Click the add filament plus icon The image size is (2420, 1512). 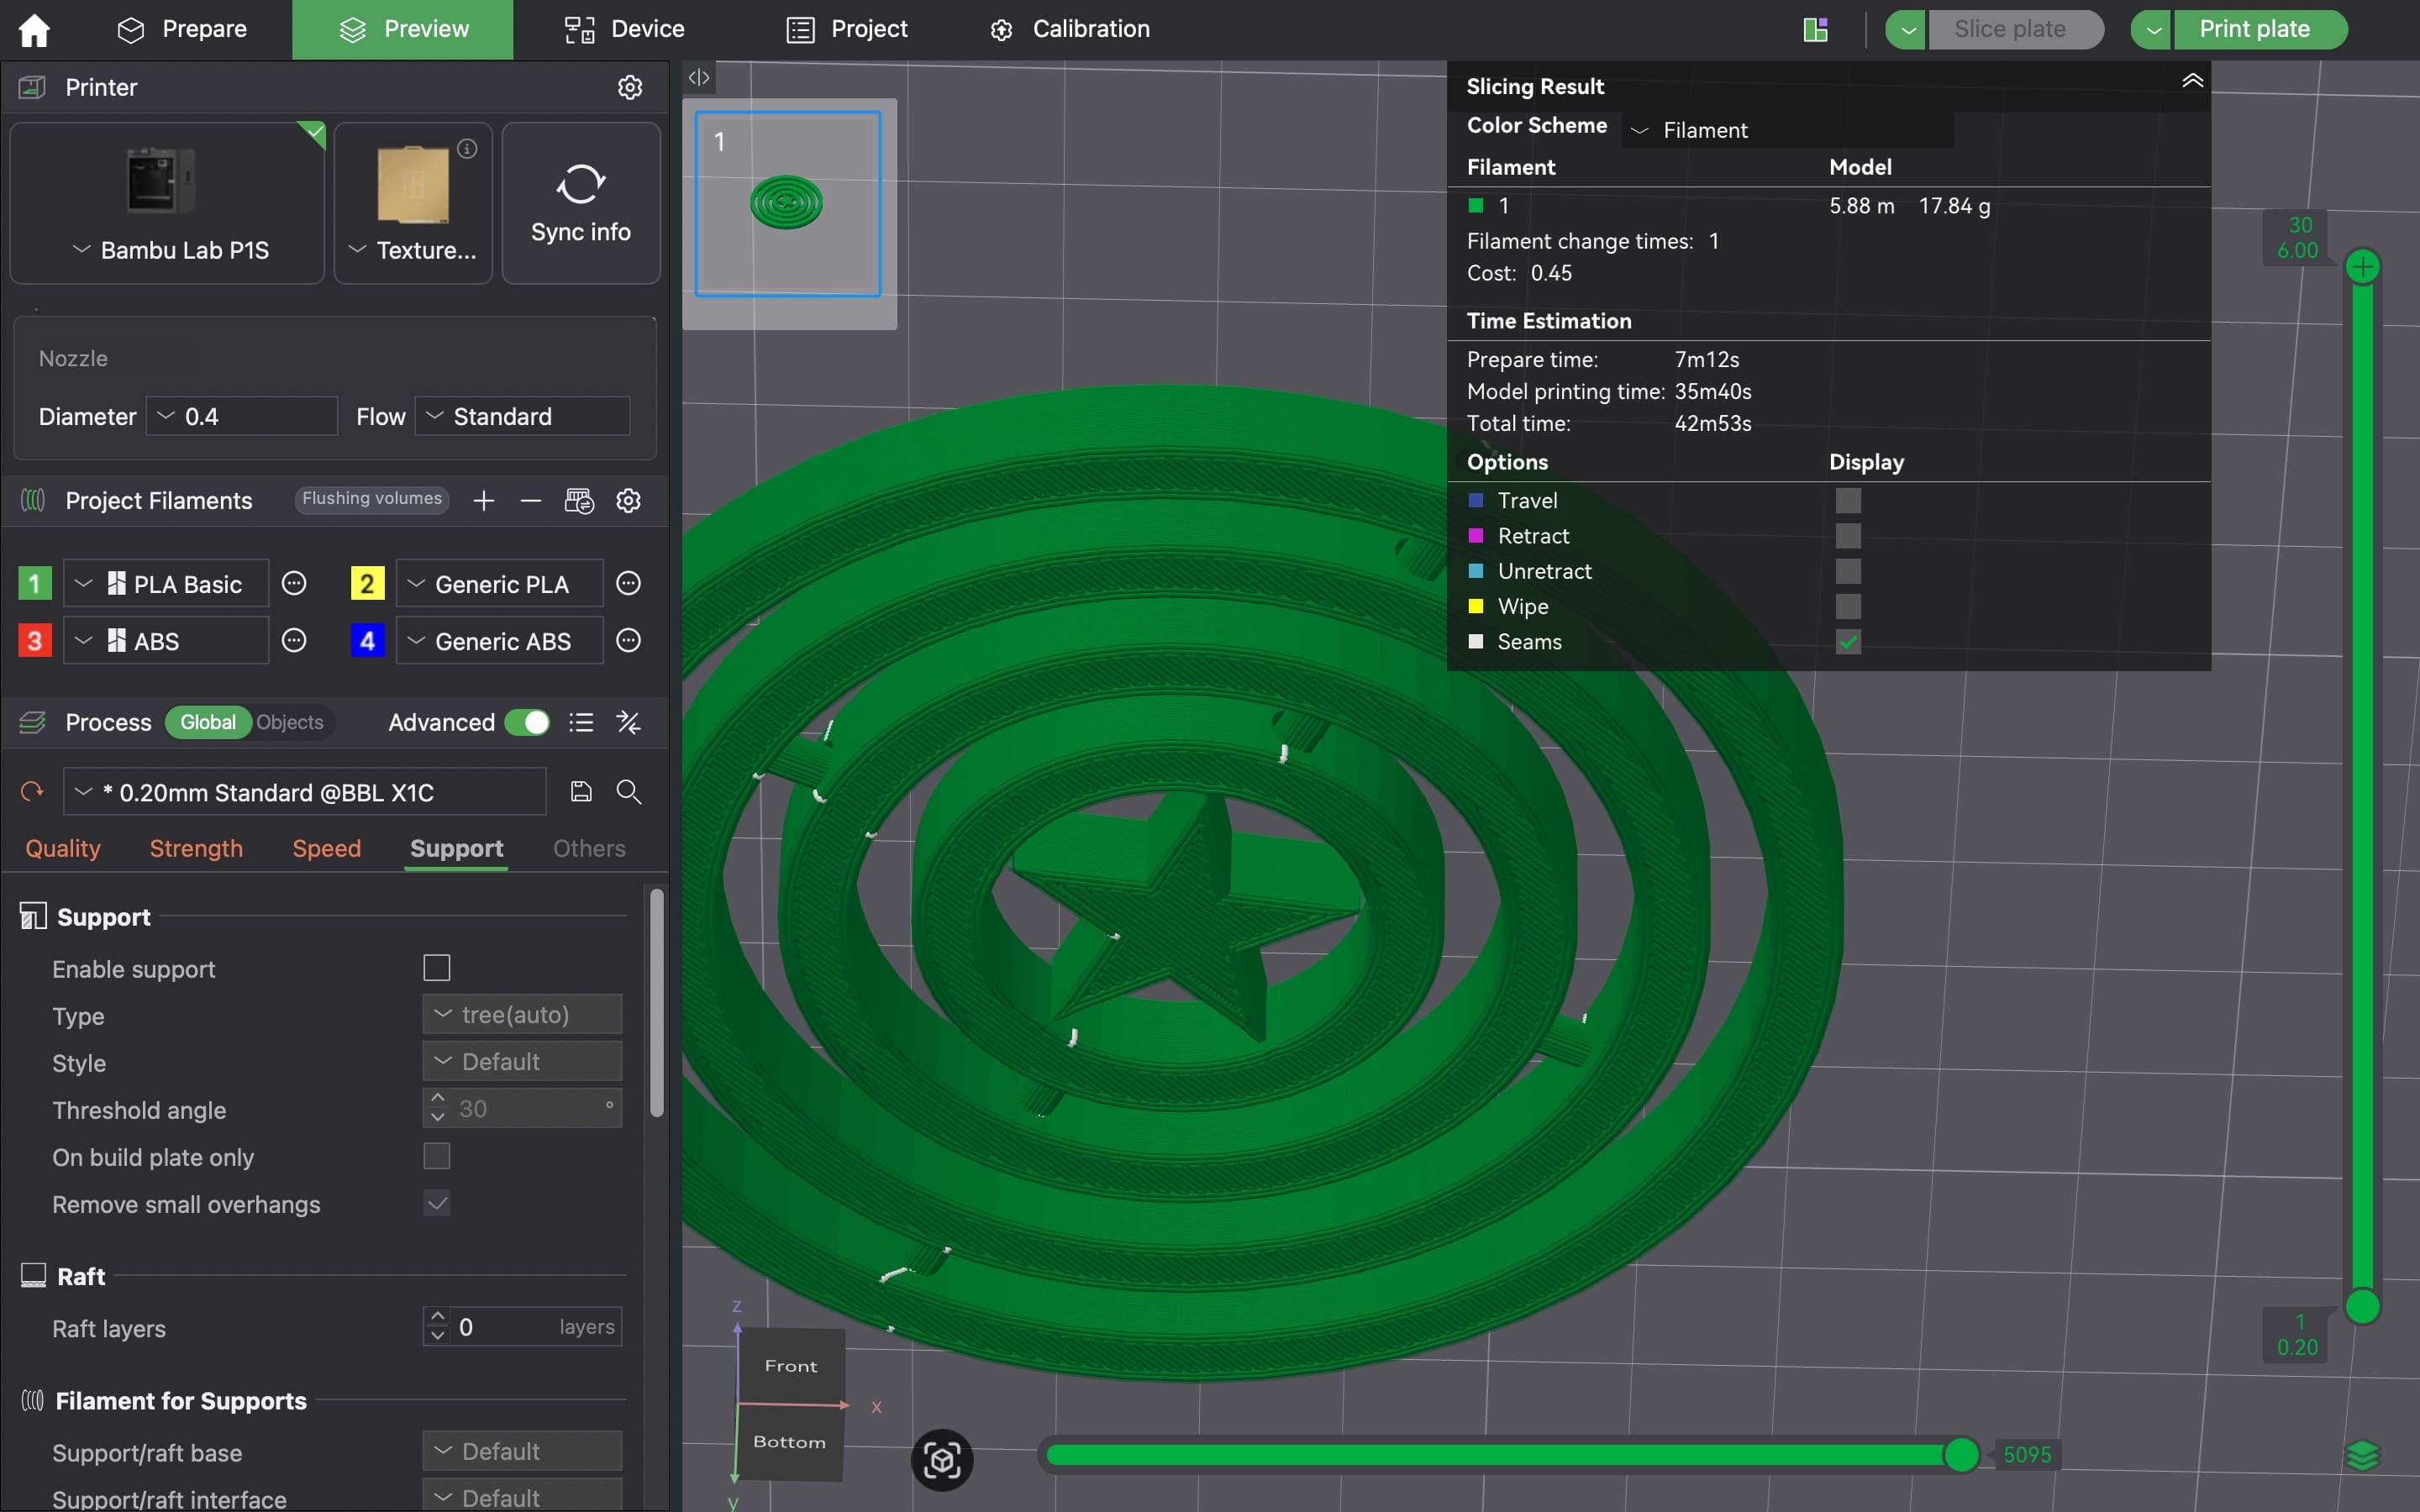click(484, 501)
